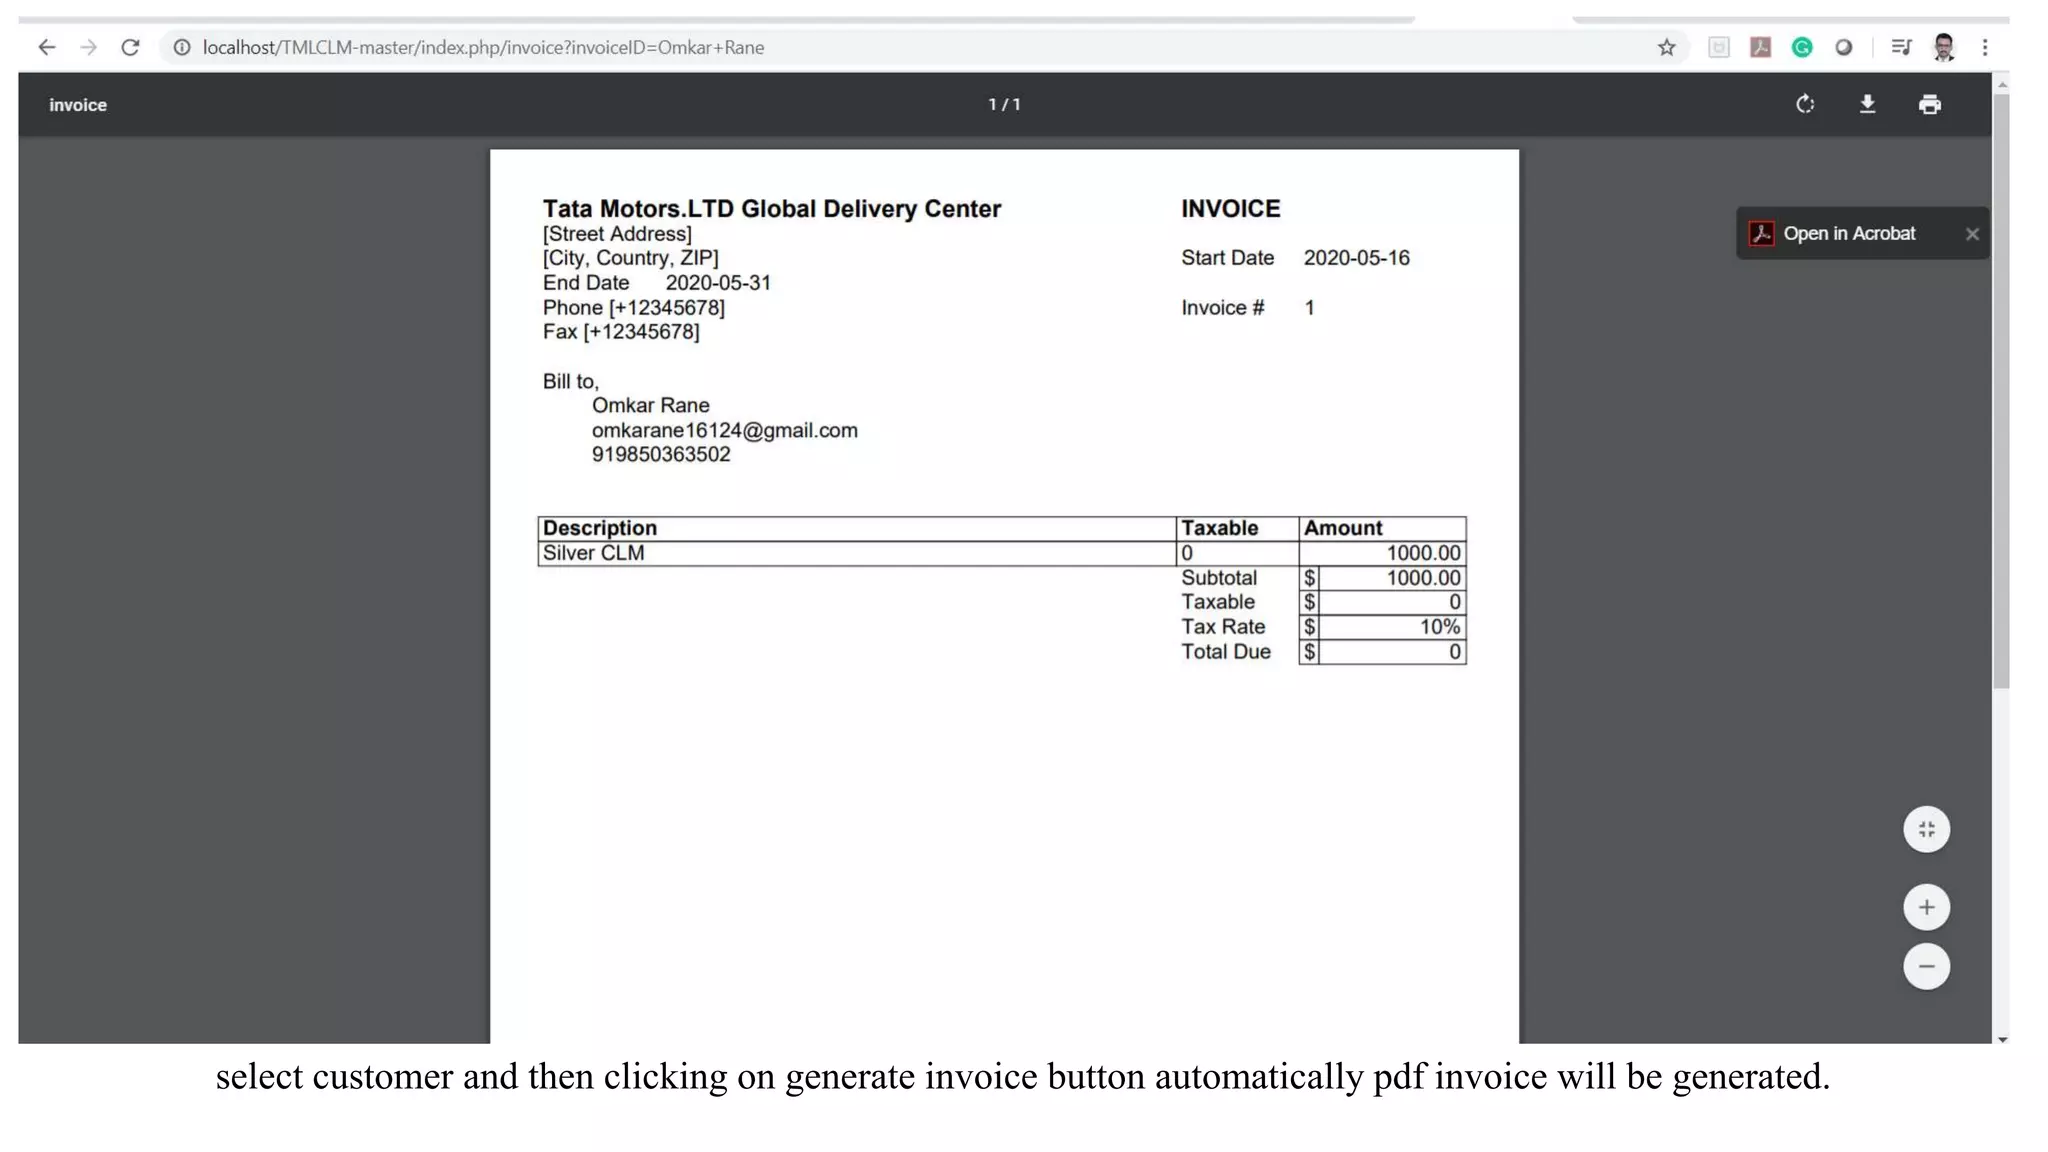Screen dimensions: 2048x1152
Task: Reload the invoice page
Action: point(130,47)
